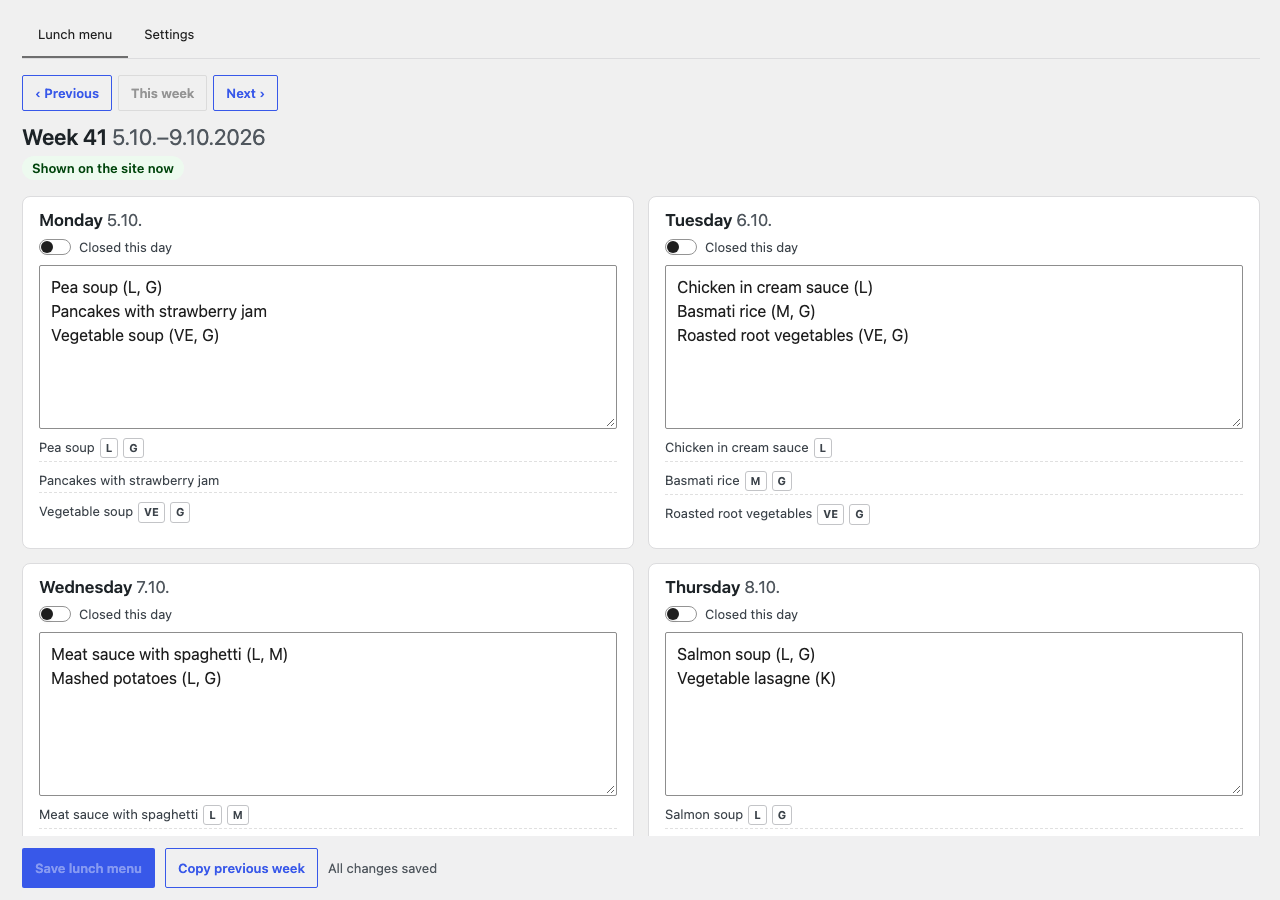Viewport: 1280px width, 900px height.
Task: Copy previous week's menu
Action: pos(241,868)
